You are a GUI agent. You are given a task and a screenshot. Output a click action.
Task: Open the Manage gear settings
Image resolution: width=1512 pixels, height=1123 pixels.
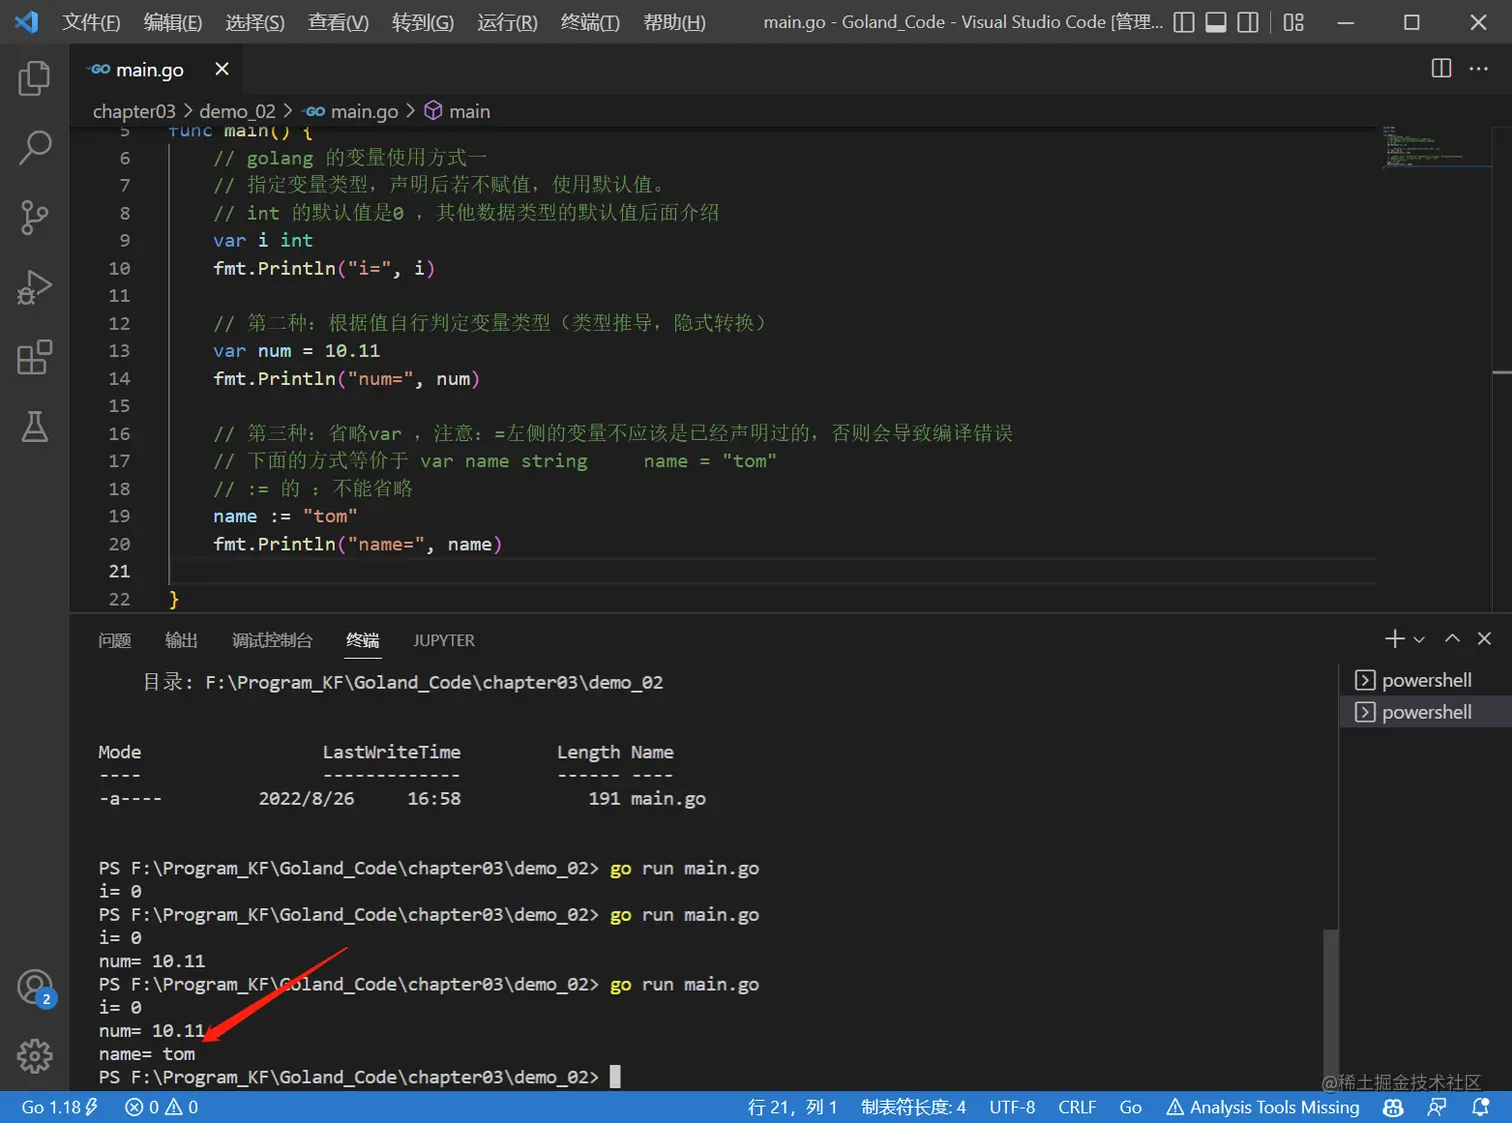(x=34, y=1055)
